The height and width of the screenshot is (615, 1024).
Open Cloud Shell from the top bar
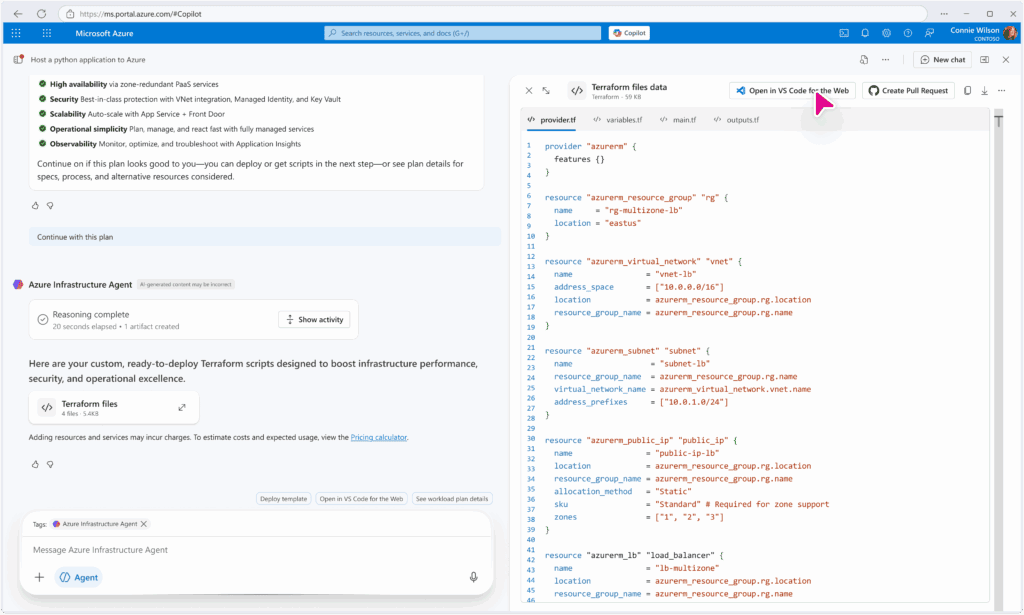[844, 33]
